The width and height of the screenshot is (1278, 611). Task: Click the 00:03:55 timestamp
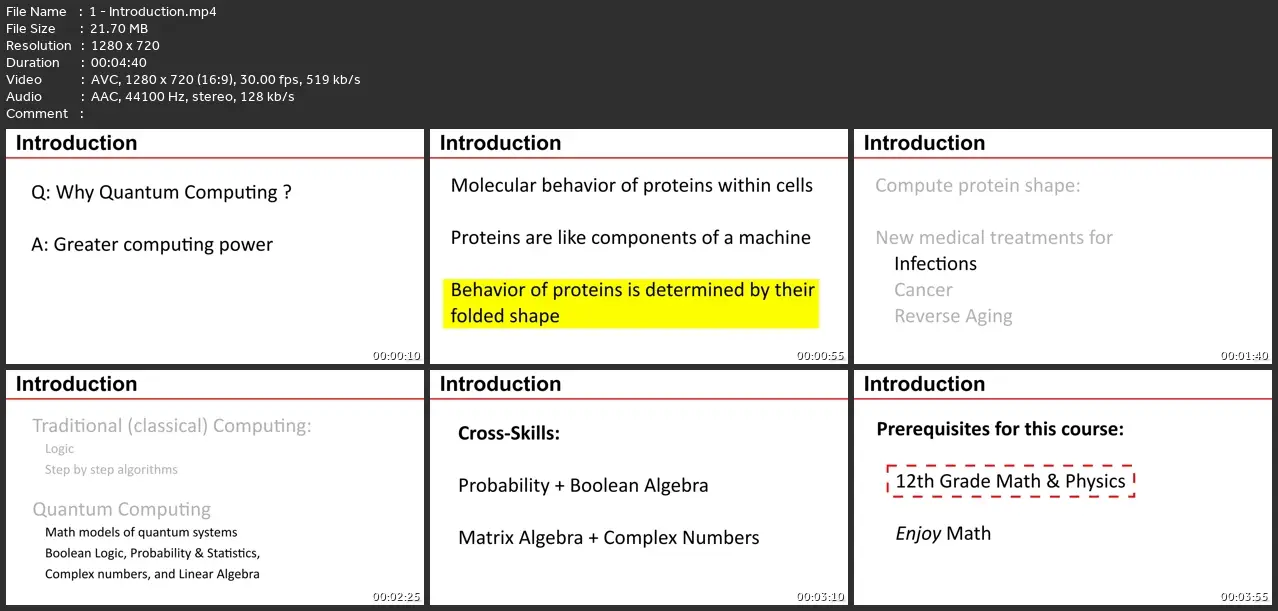coord(1245,597)
